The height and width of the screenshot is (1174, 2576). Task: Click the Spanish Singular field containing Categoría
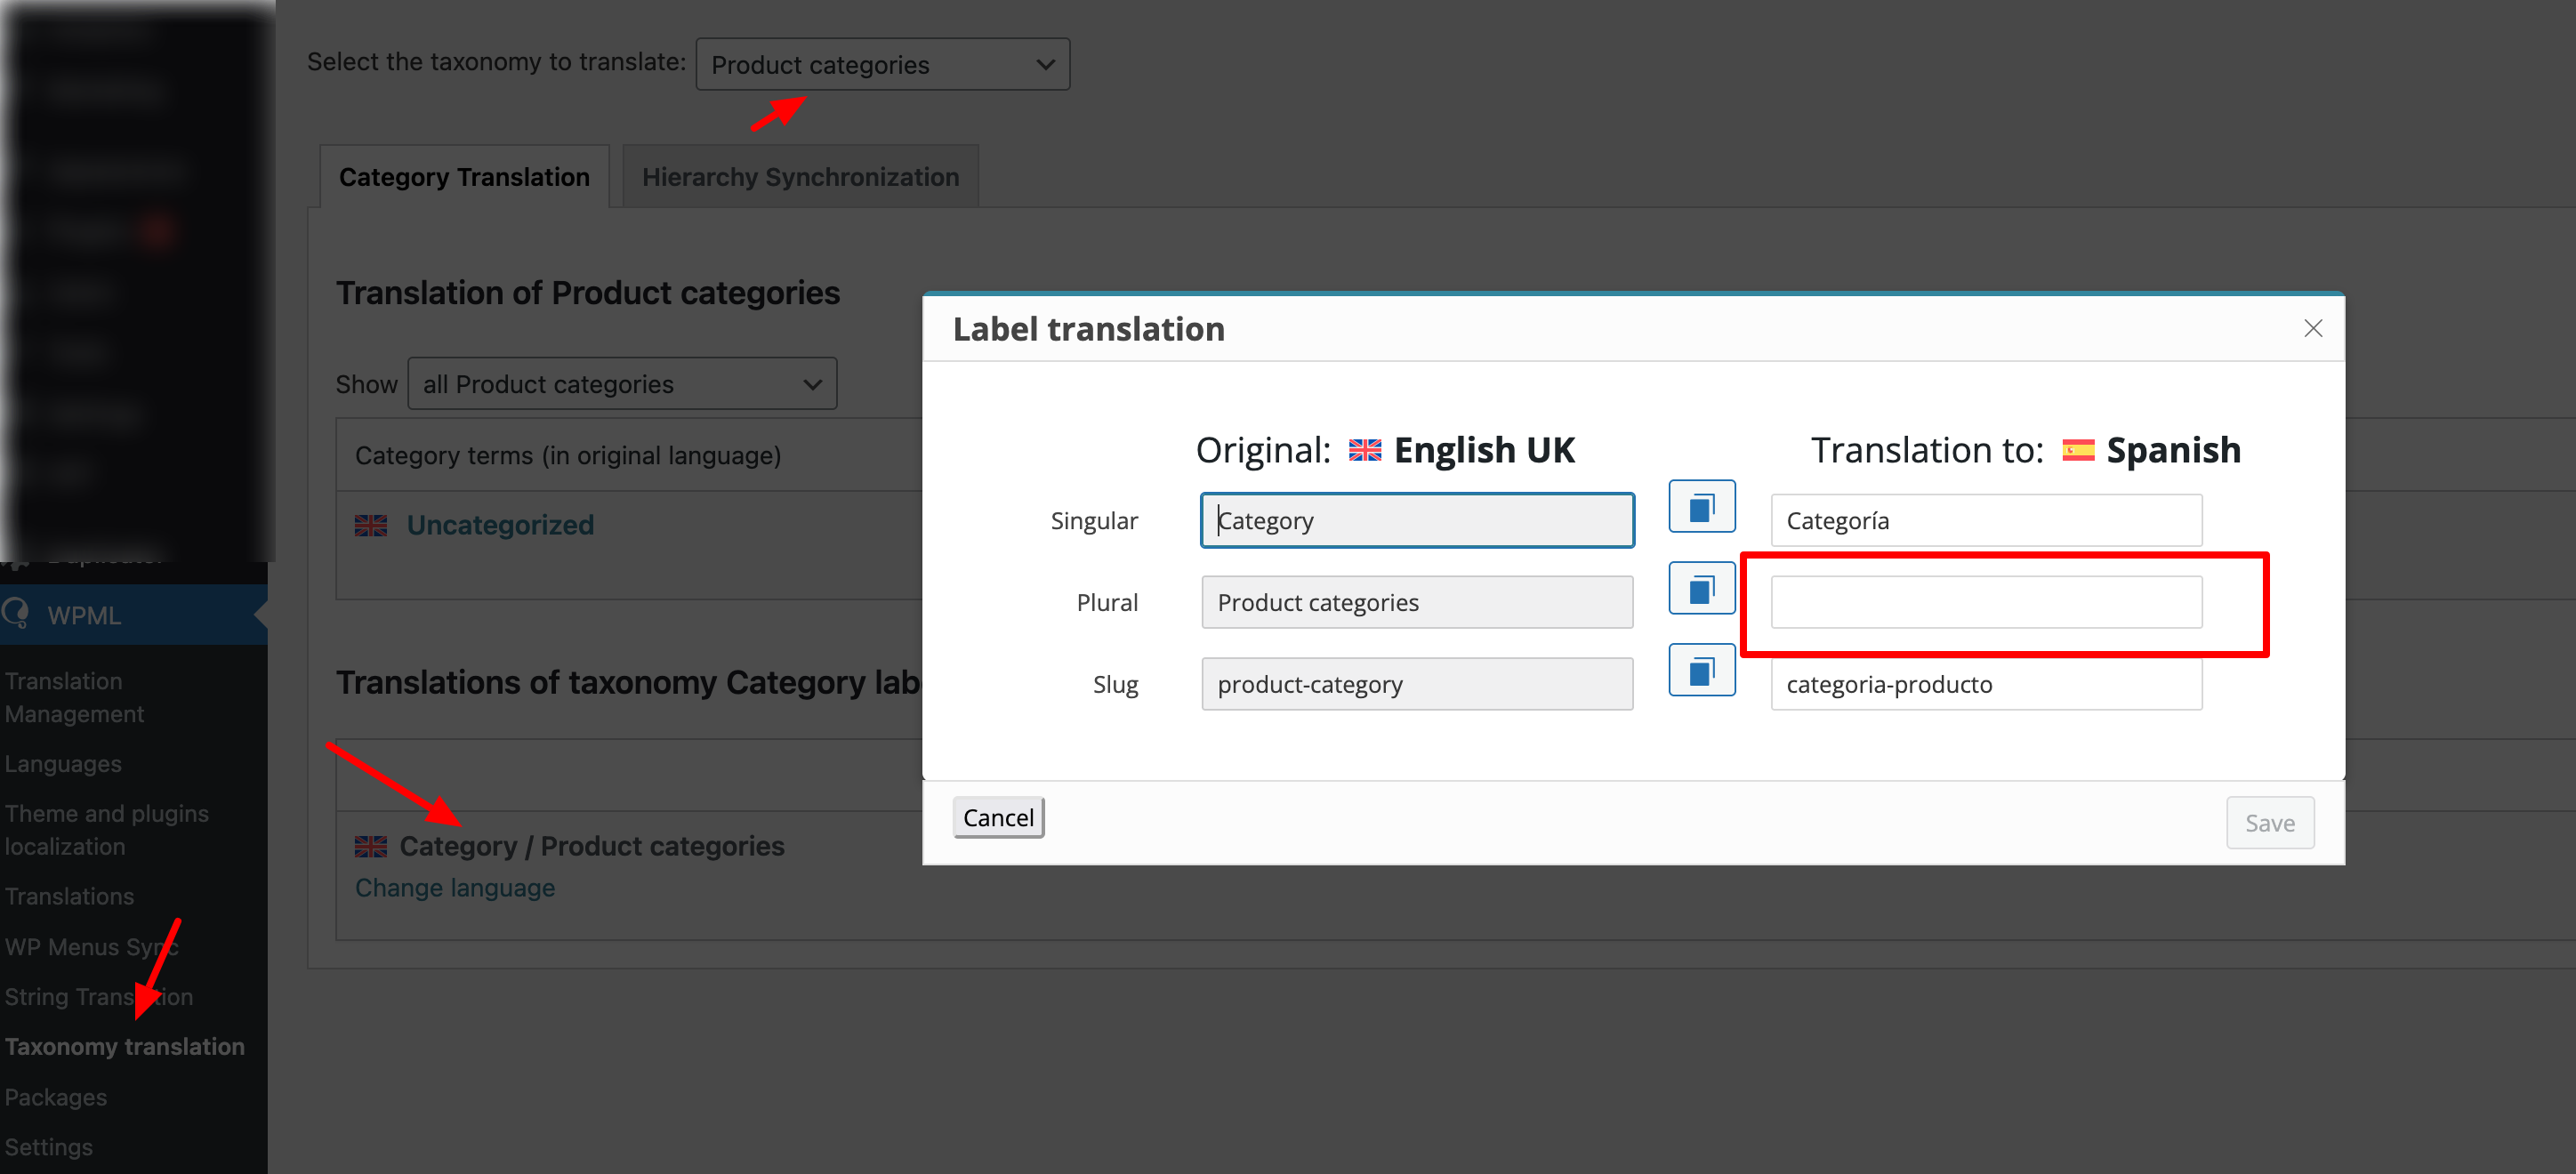pos(1986,521)
